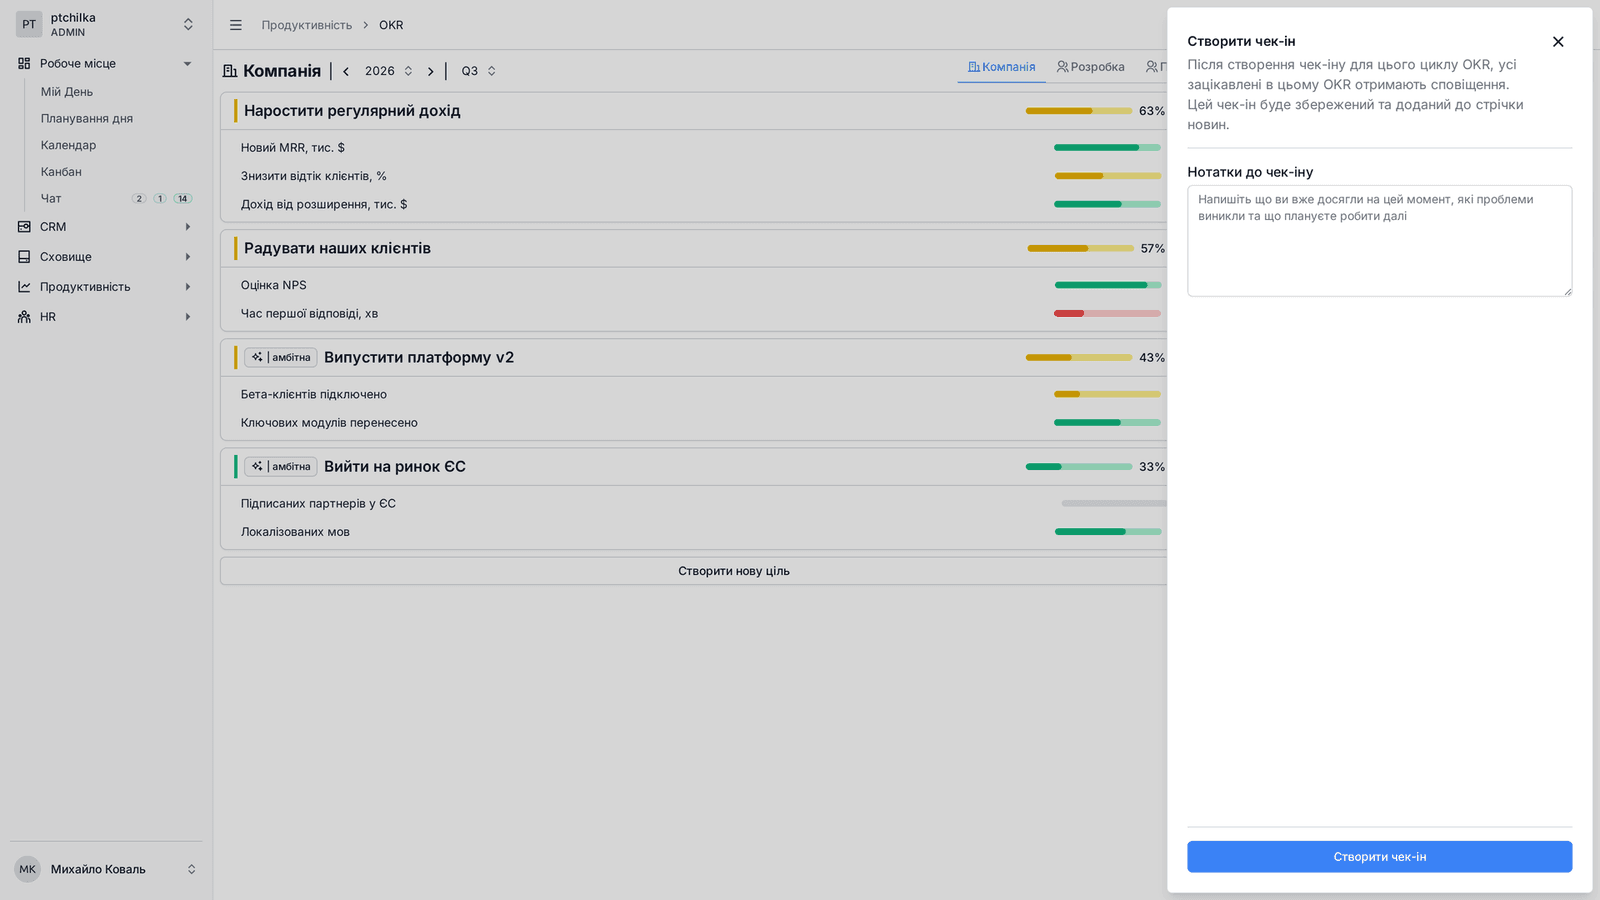Expand the HR section arrow

187,317
